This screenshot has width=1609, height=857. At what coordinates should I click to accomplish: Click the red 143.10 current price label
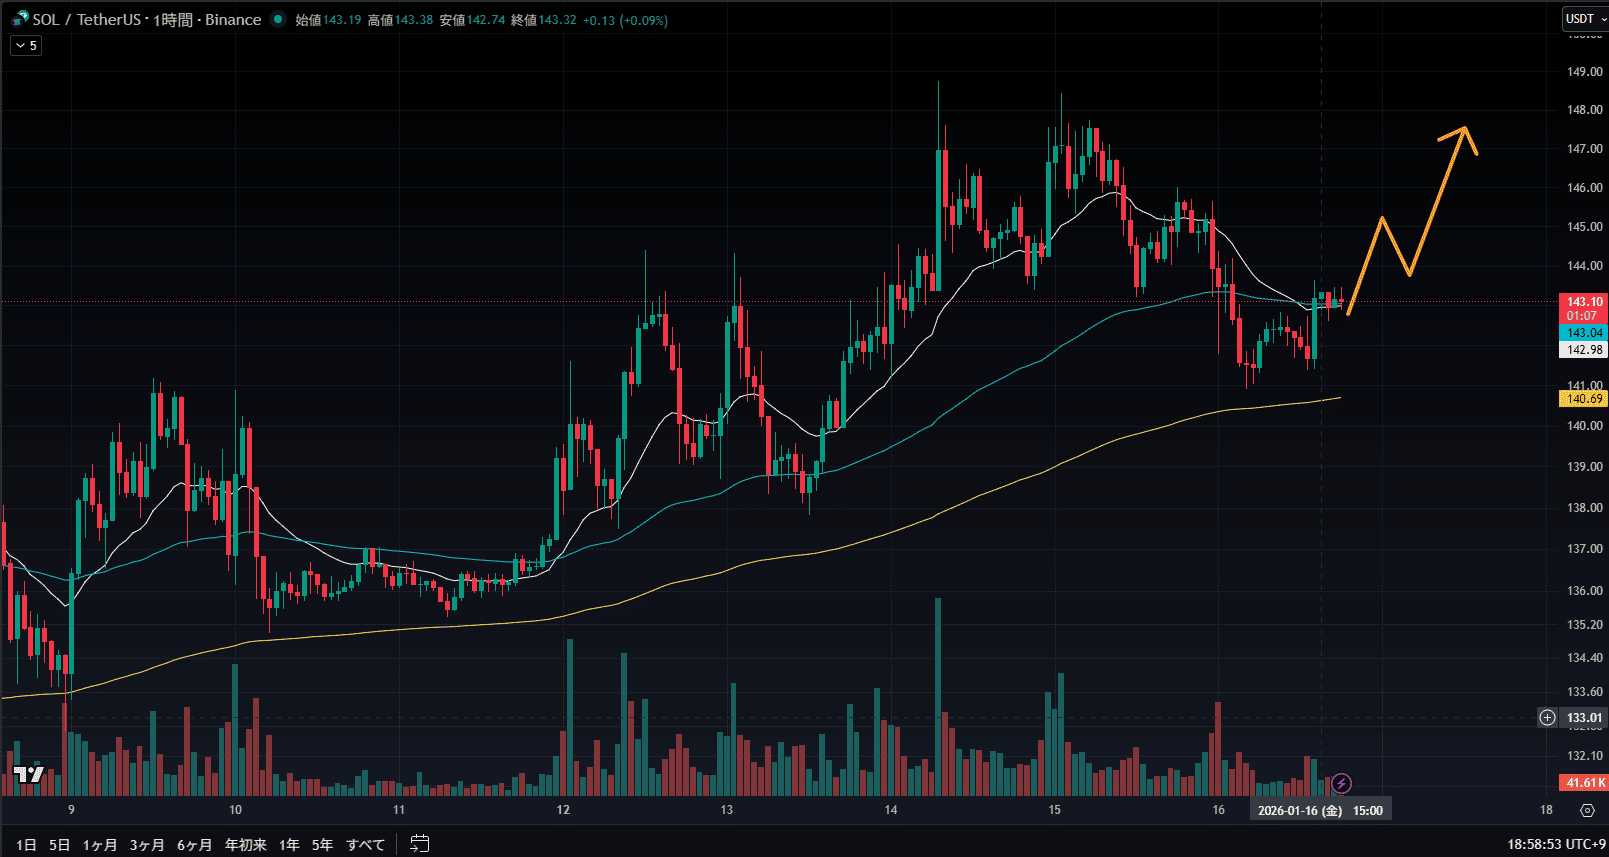tap(1583, 302)
